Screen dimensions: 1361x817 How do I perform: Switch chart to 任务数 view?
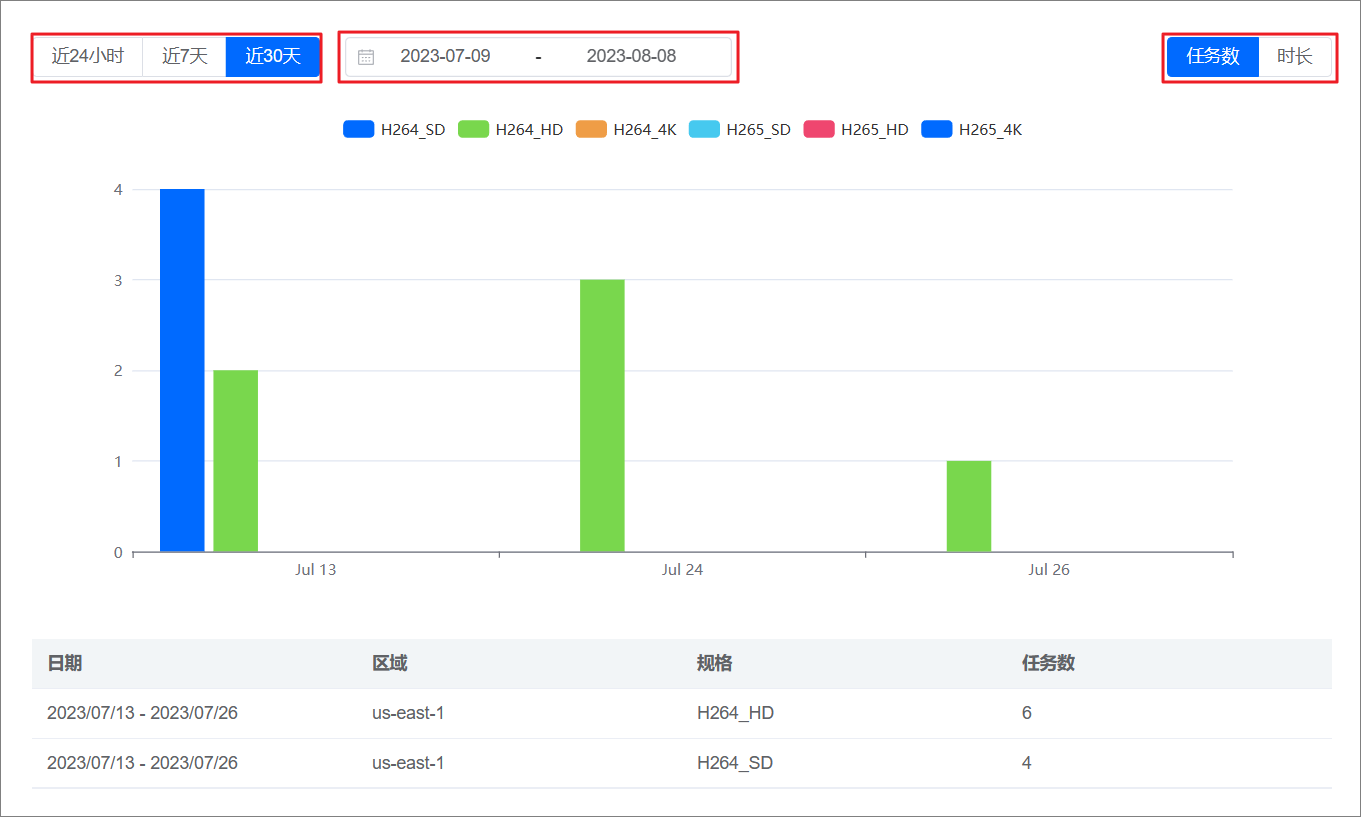[1213, 56]
